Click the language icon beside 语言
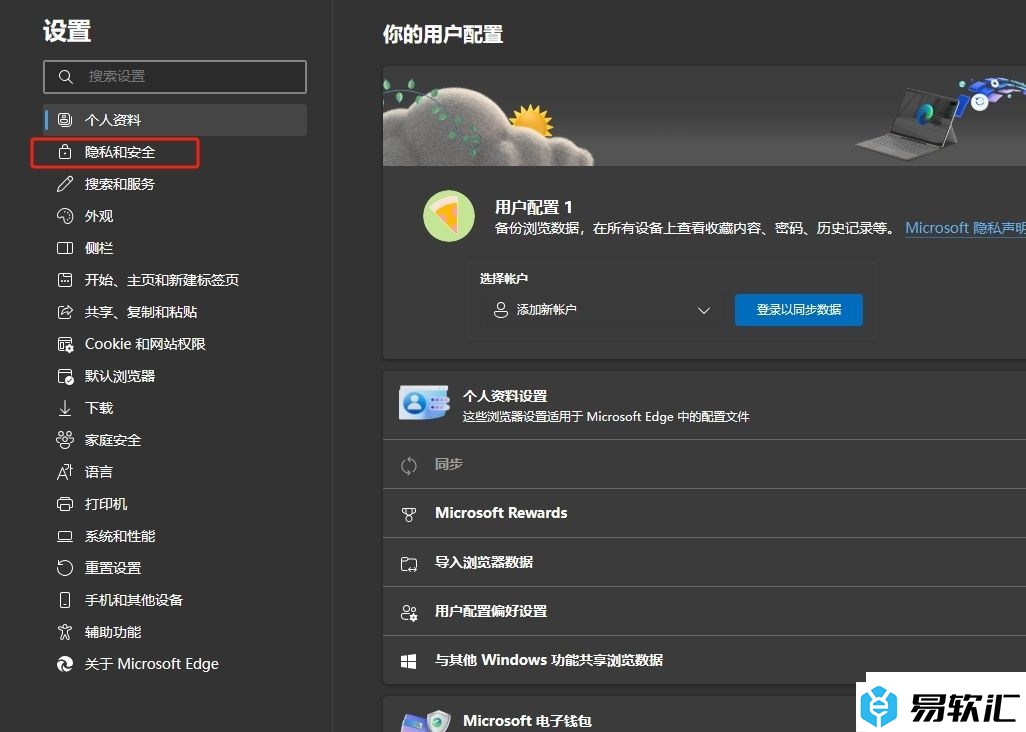This screenshot has width=1026, height=732. click(65, 472)
